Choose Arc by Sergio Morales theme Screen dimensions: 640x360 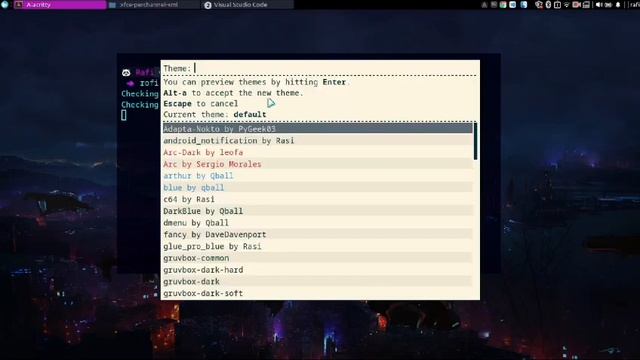coord(318,164)
